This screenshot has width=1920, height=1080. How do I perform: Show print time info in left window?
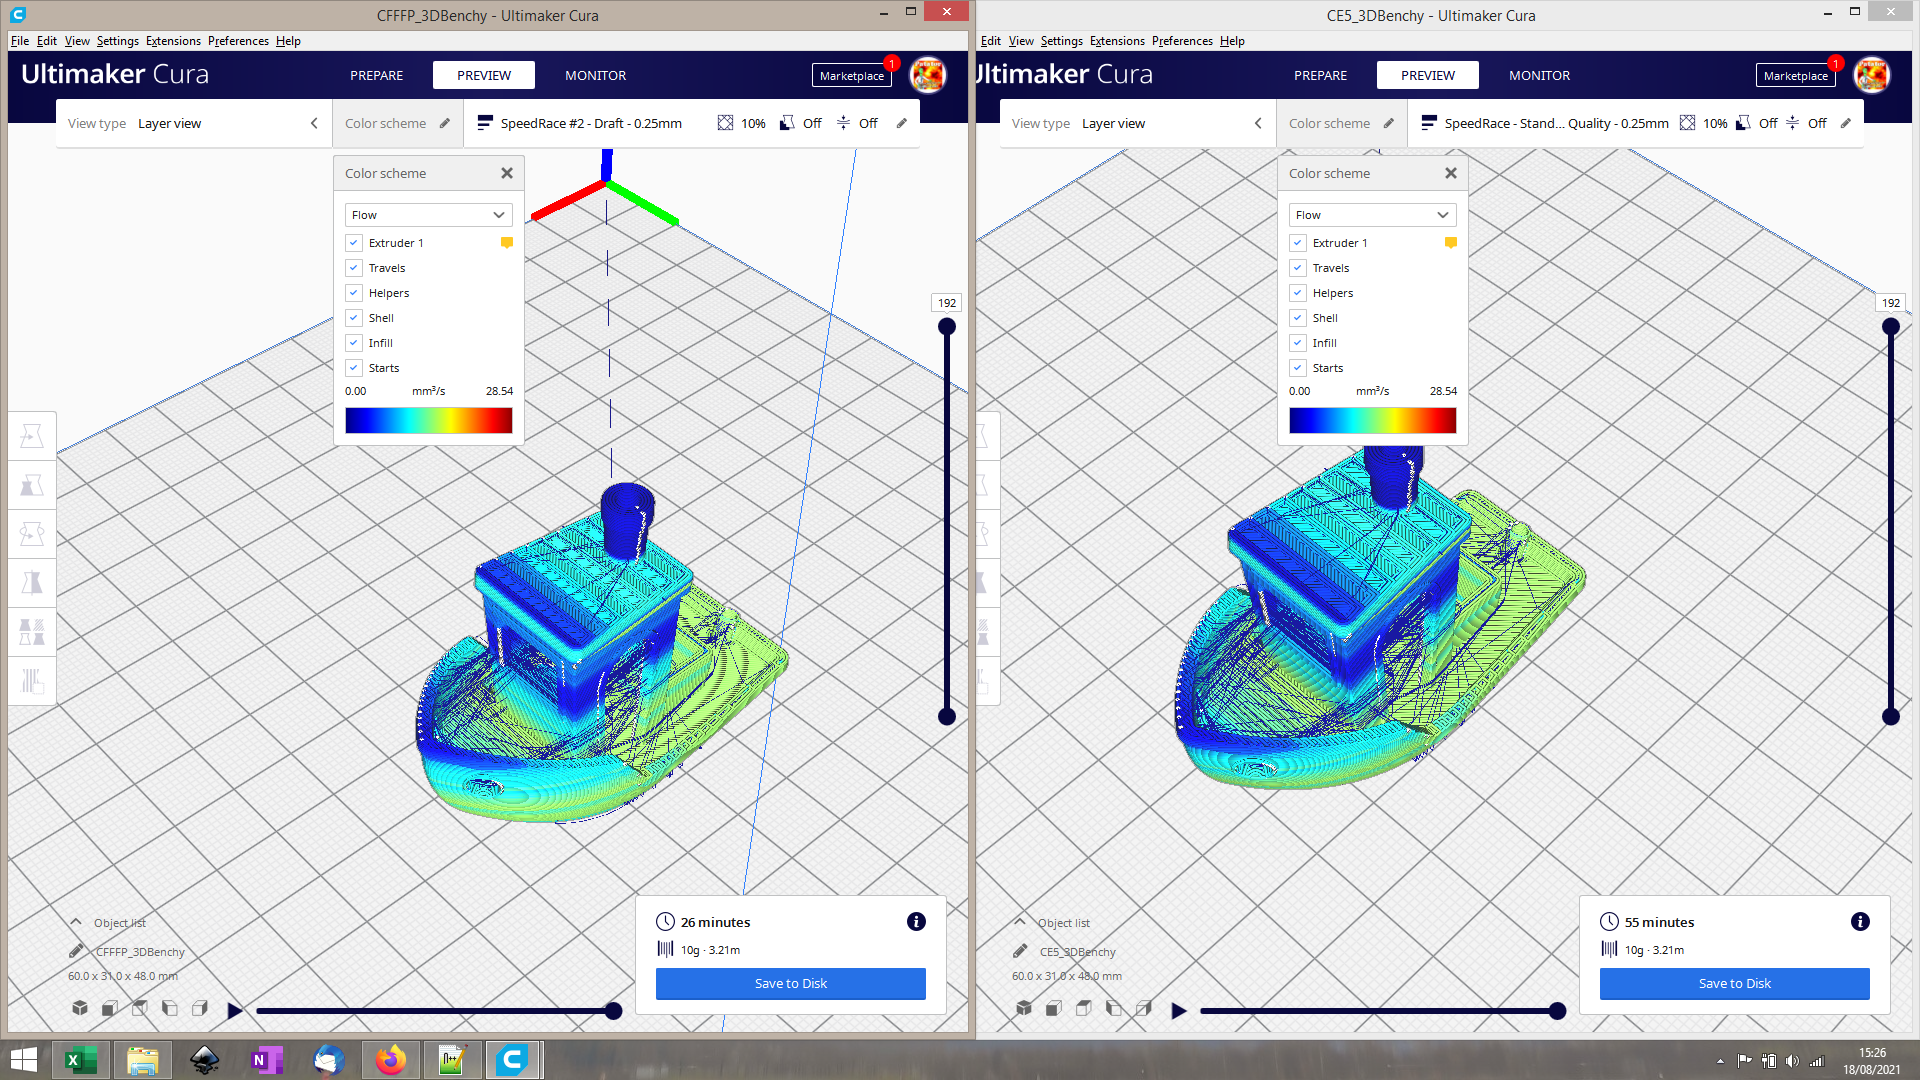tap(916, 922)
